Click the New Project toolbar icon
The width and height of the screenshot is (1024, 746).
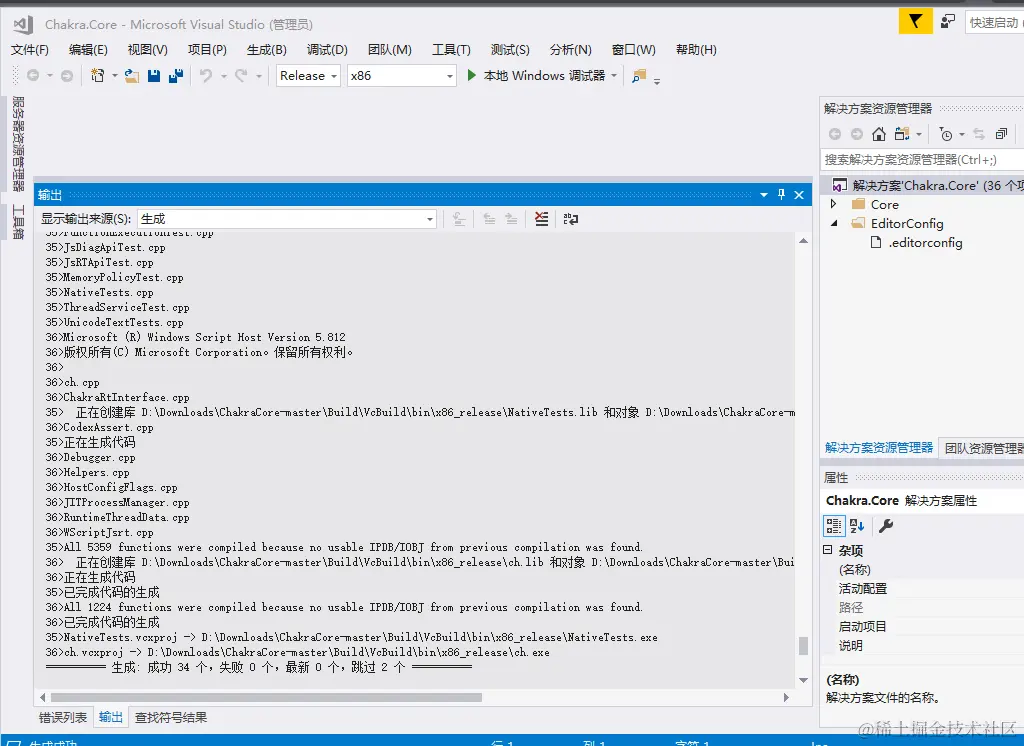97,76
